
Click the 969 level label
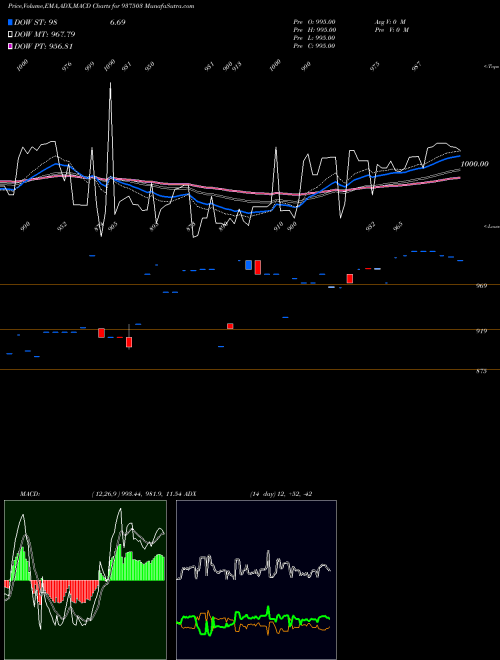pyautogui.click(x=482, y=286)
